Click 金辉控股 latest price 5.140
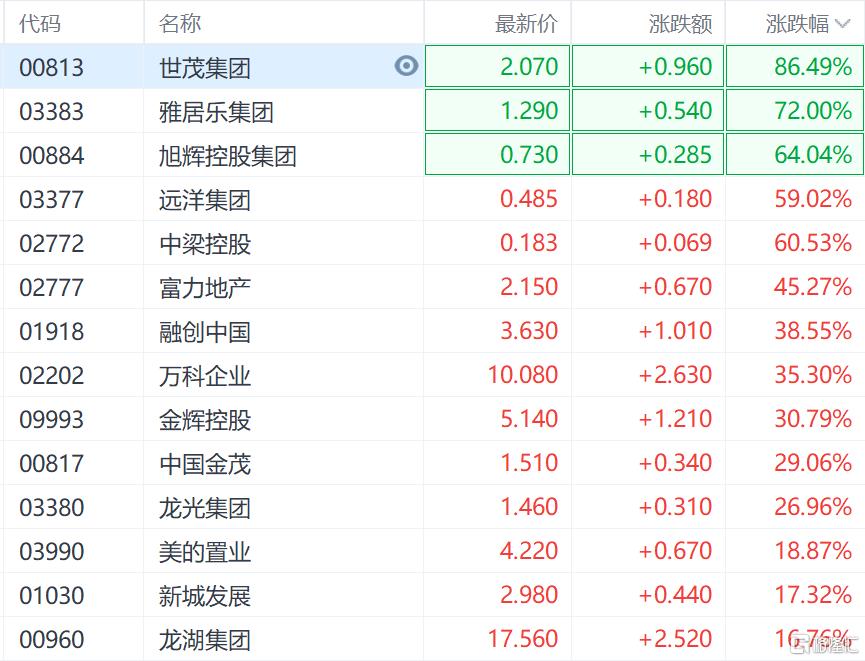The width and height of the screenshot is (865, 661). point(529,419)
